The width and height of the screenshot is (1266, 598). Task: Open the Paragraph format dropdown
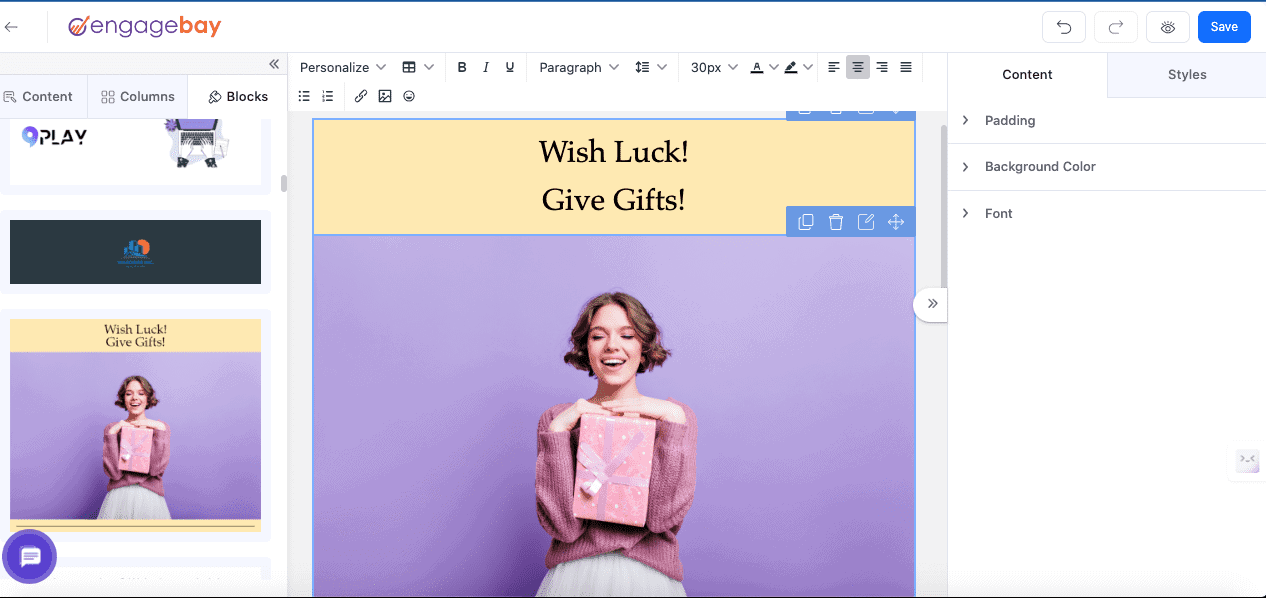click(579, 68)
